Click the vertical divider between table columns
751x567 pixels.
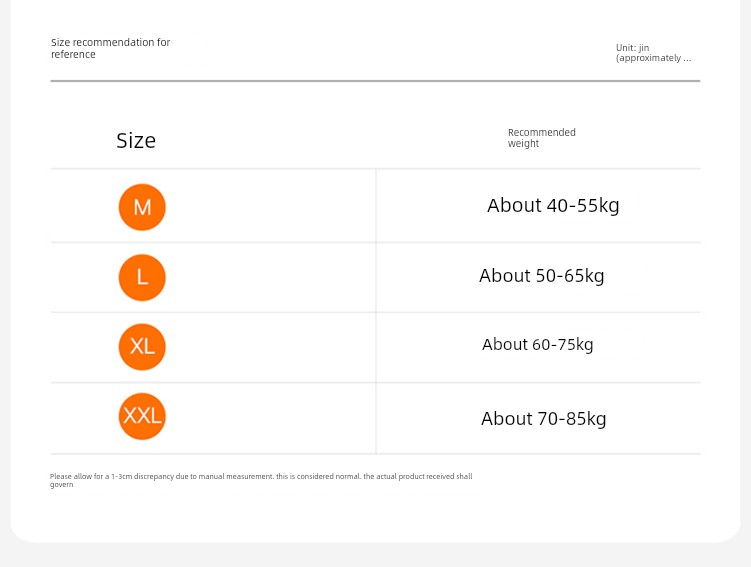pos(376,311)
